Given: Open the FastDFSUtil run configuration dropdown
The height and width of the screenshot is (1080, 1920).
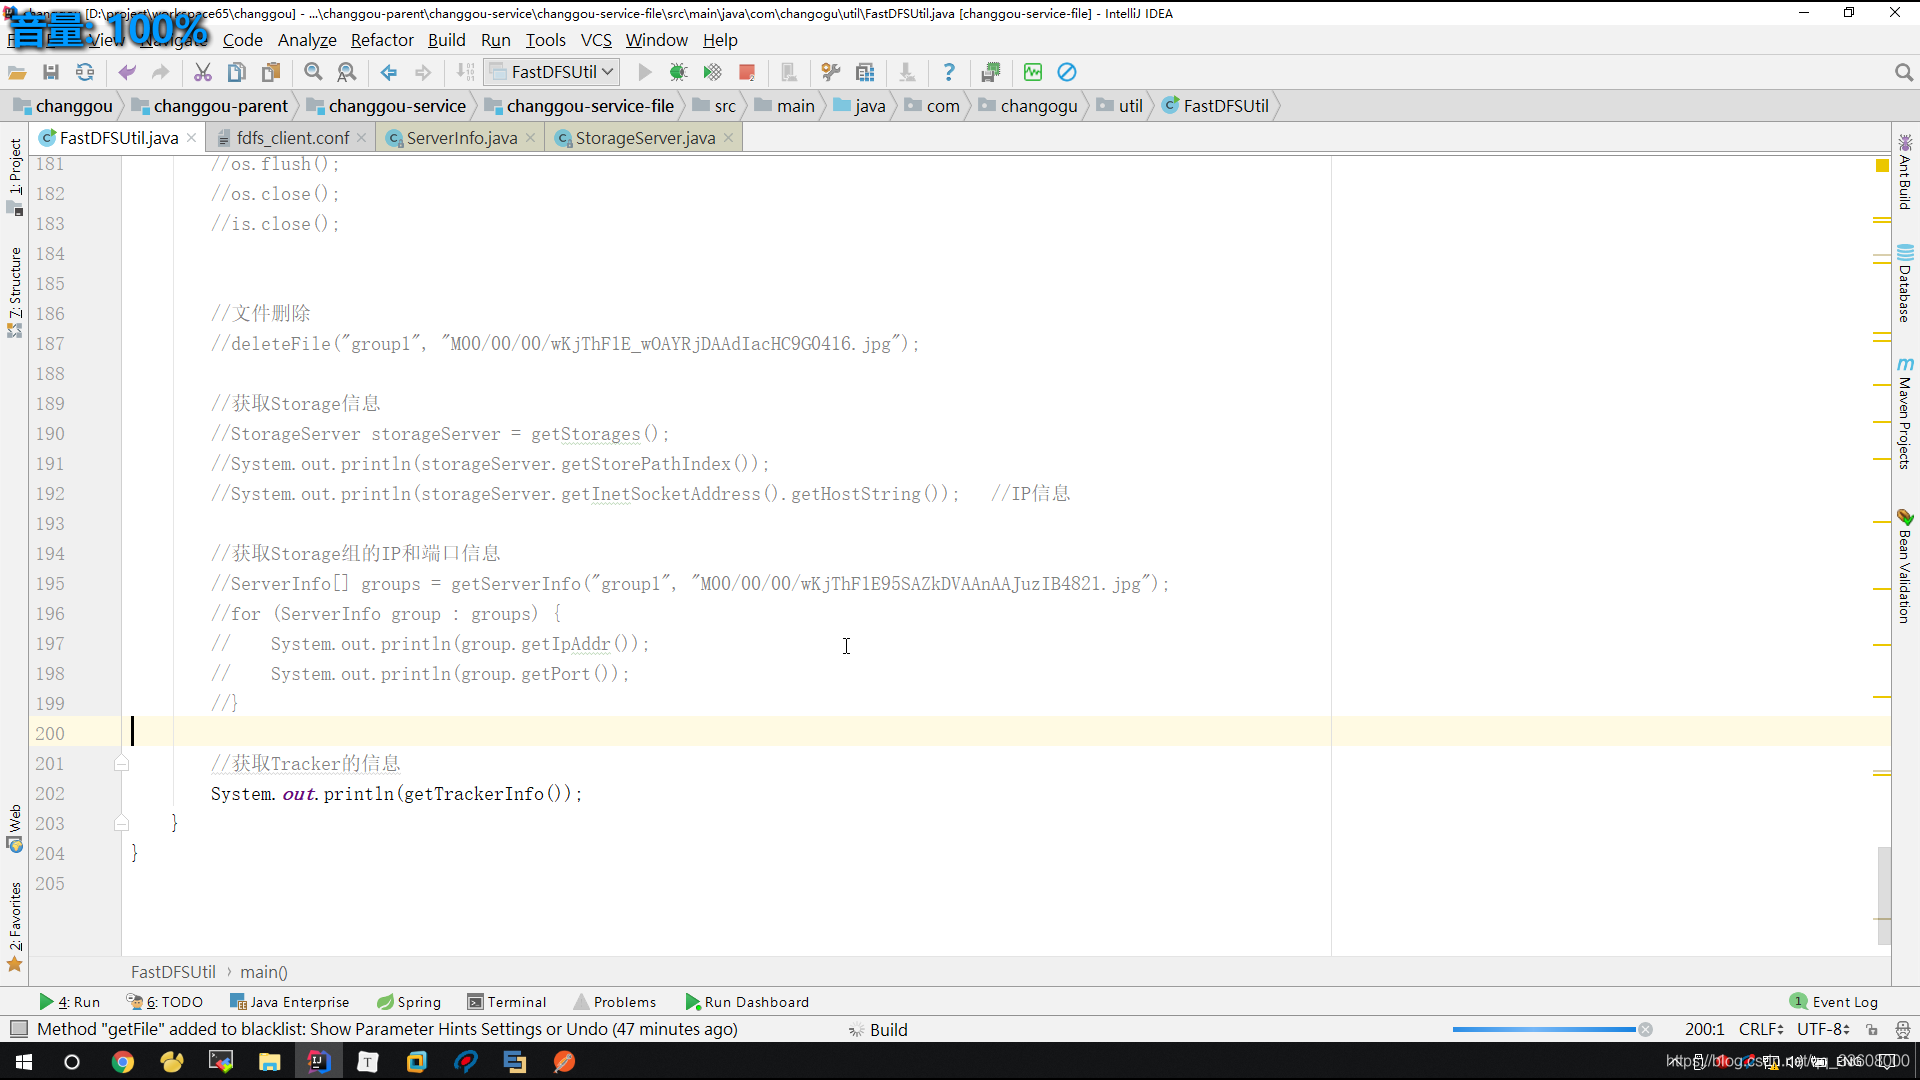Looking at the screenshot, I should tap(552, 72).
